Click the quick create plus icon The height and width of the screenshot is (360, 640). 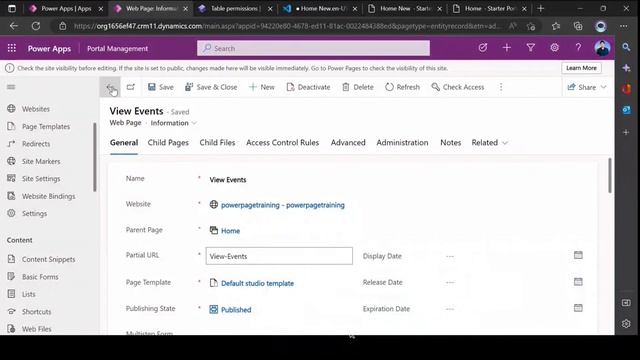click(x=507, y=48)
